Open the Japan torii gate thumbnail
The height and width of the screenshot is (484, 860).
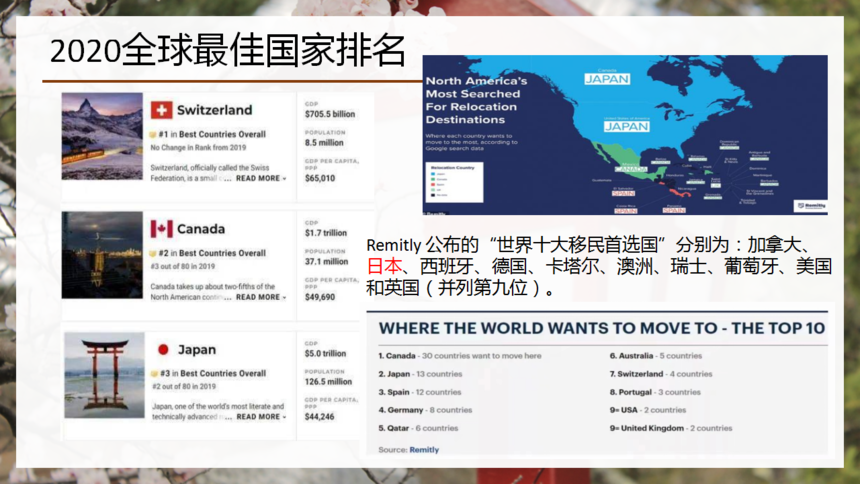click(104, 375)
